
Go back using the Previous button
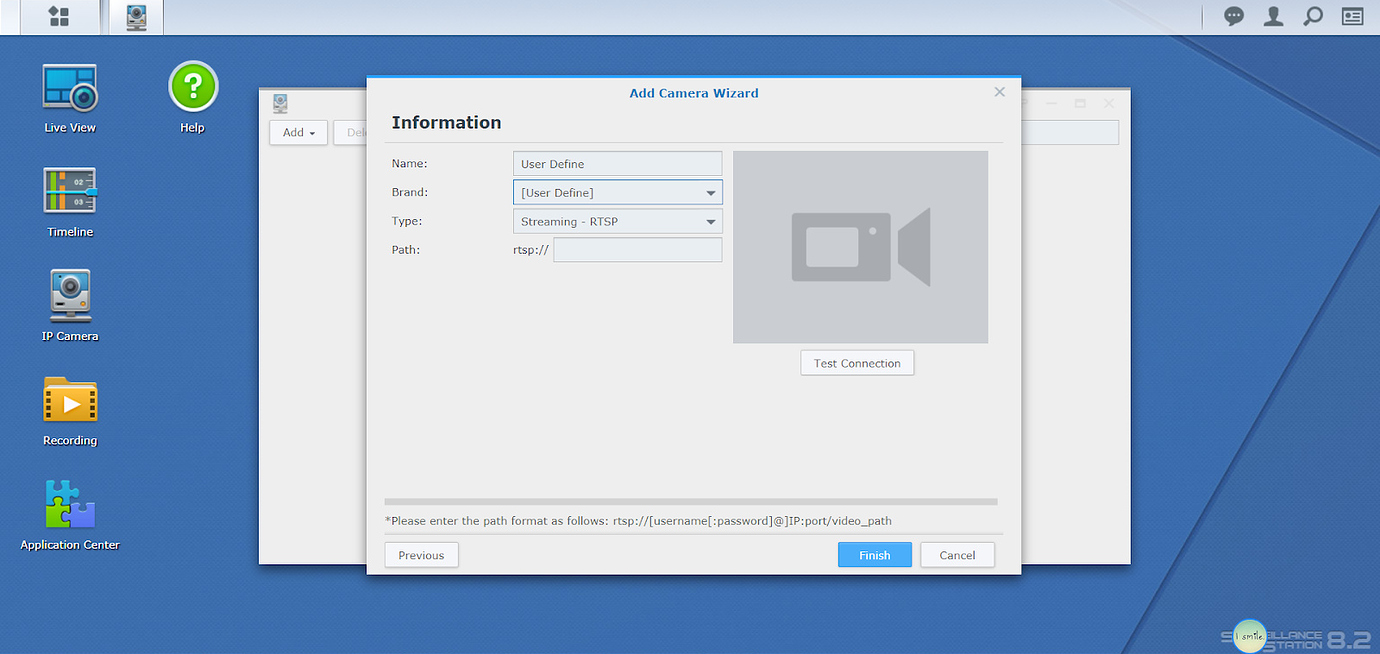point(421,554)
